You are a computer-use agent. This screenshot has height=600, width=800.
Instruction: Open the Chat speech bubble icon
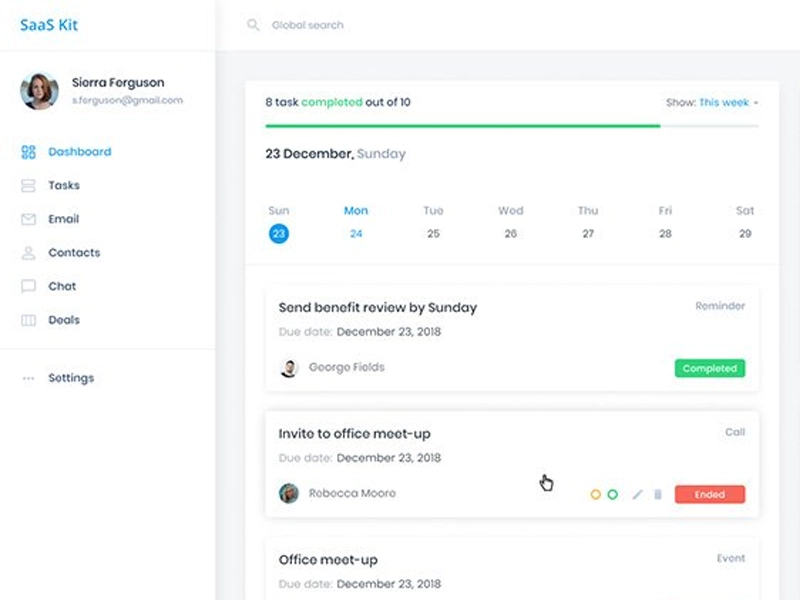(x=28, y=286)
